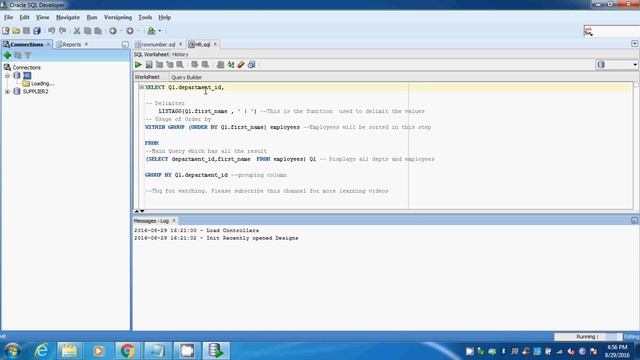
Task: Click the Copy icon in main toolbar
Action: (x=87, y=31)
